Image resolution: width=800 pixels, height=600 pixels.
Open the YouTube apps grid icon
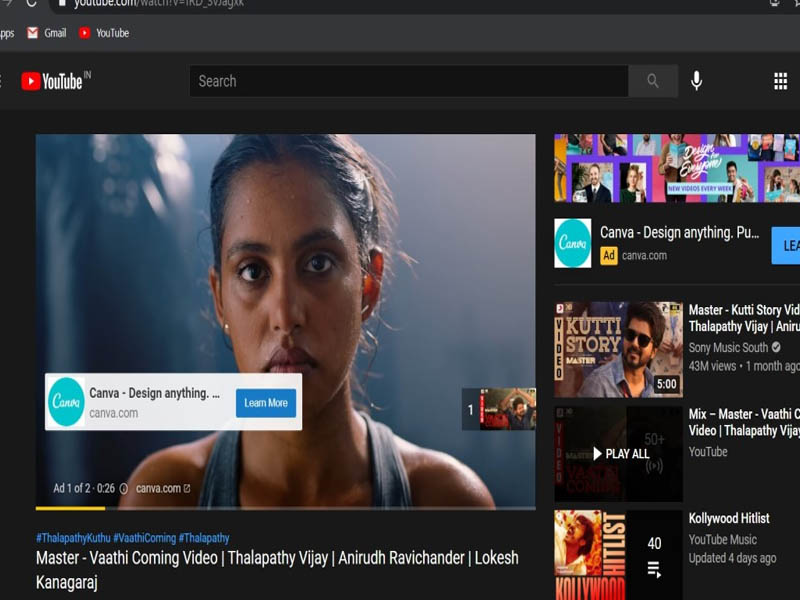click(780, 81)
